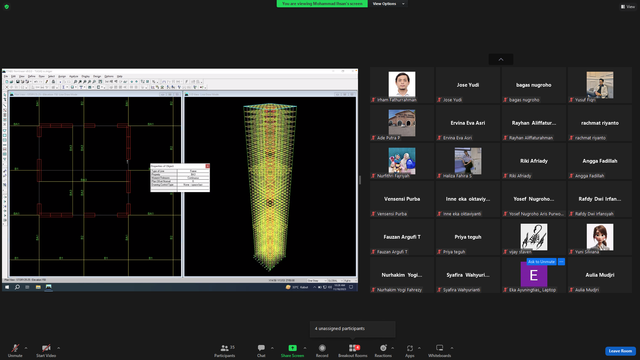Select the Nurfithri Fajriyah video tile
640x360 pixels.
[x=402, y=161]
